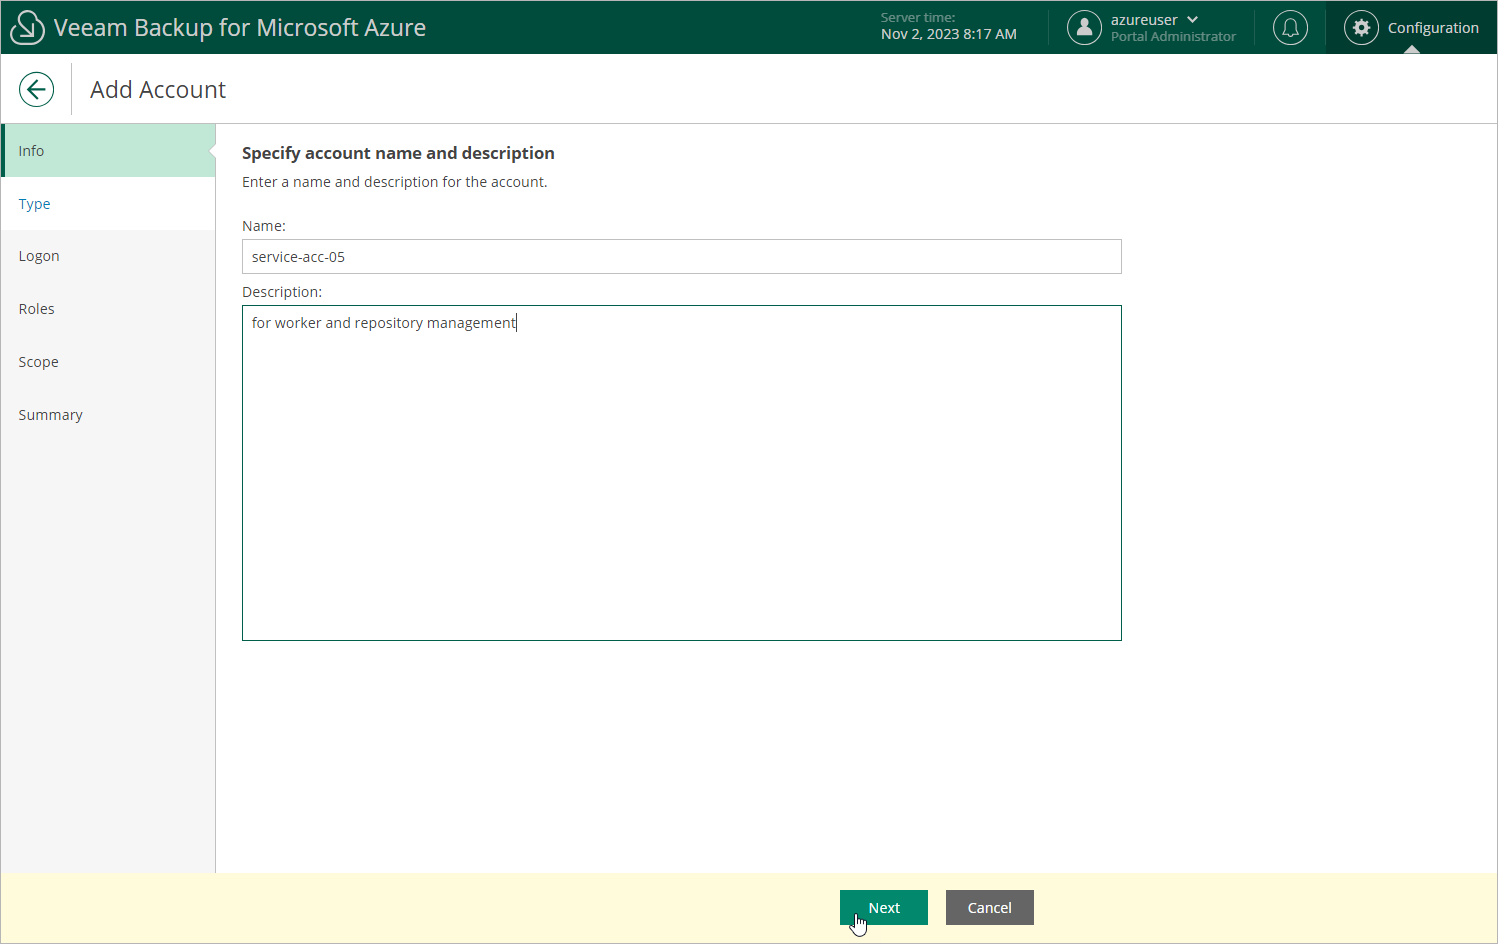Go to the Scope wizard step
Screen dimensions: 1498x944
coord(108,362)
